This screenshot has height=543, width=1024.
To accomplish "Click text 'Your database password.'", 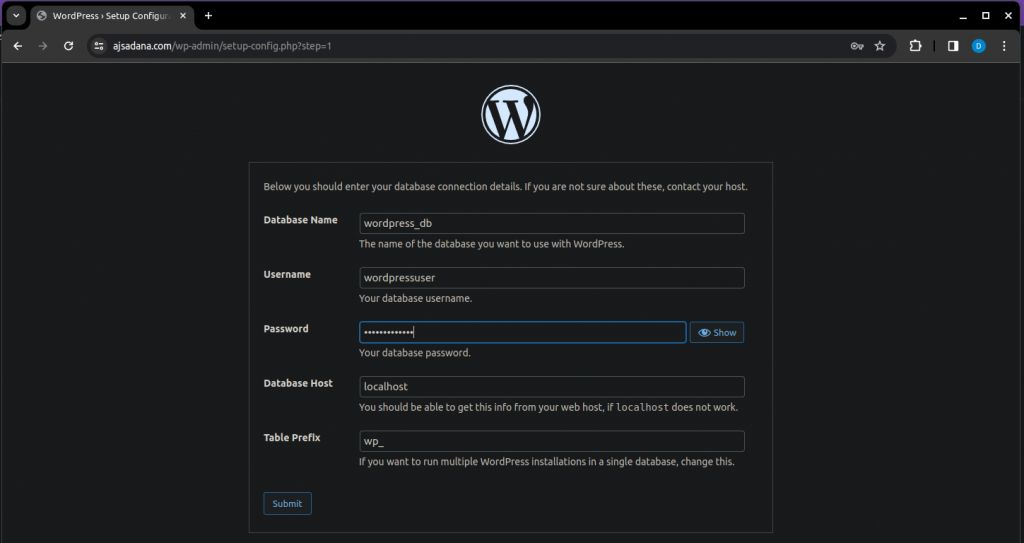I will click(x=415, y=353).
